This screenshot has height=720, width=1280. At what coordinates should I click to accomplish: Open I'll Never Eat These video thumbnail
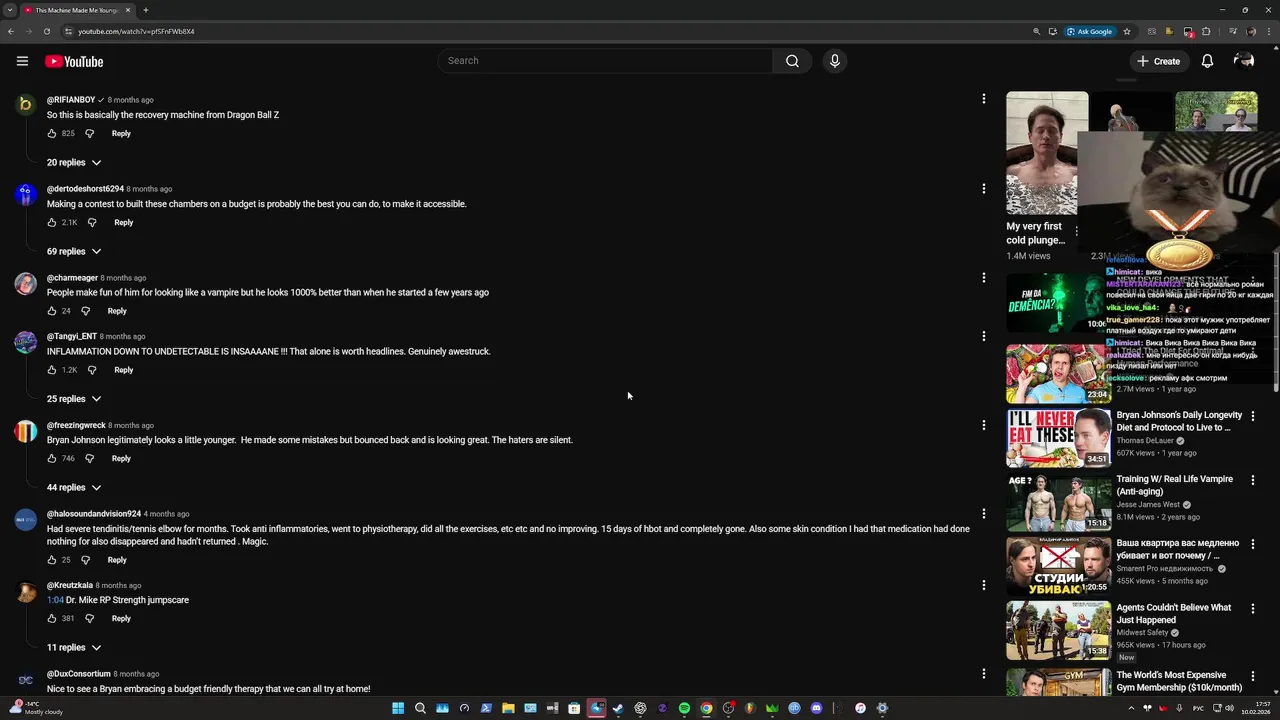click(1058, 438)
